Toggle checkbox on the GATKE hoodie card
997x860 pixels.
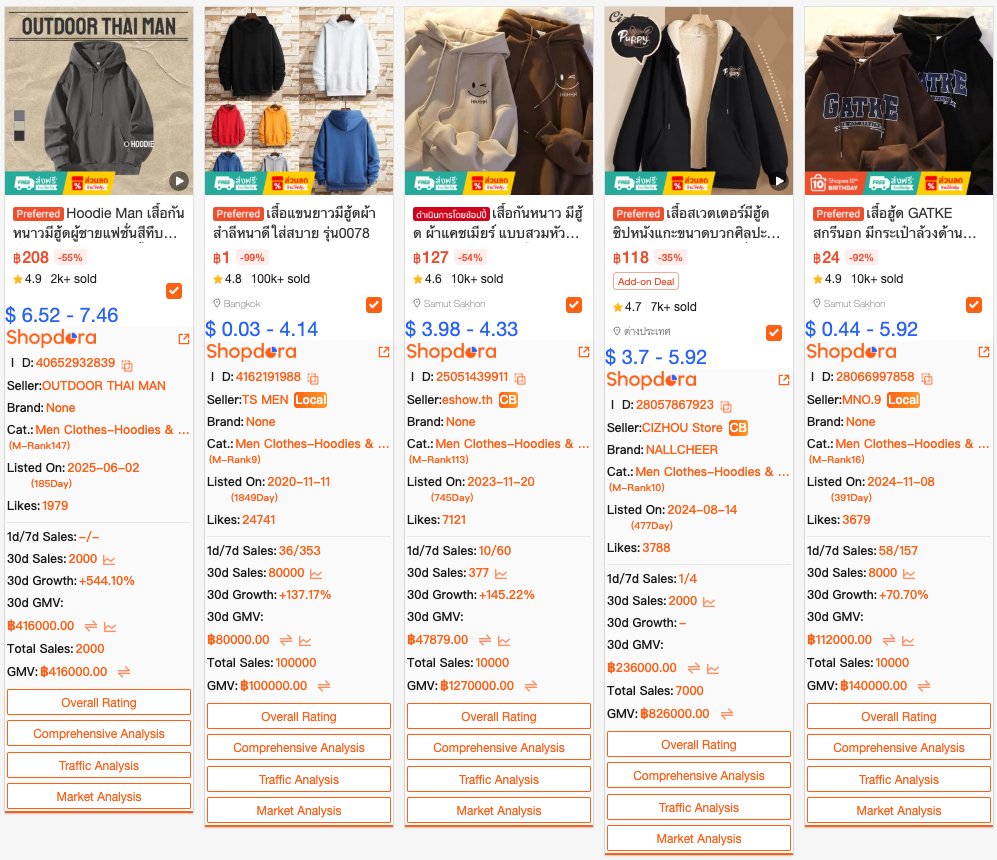(x=973, y=304)
